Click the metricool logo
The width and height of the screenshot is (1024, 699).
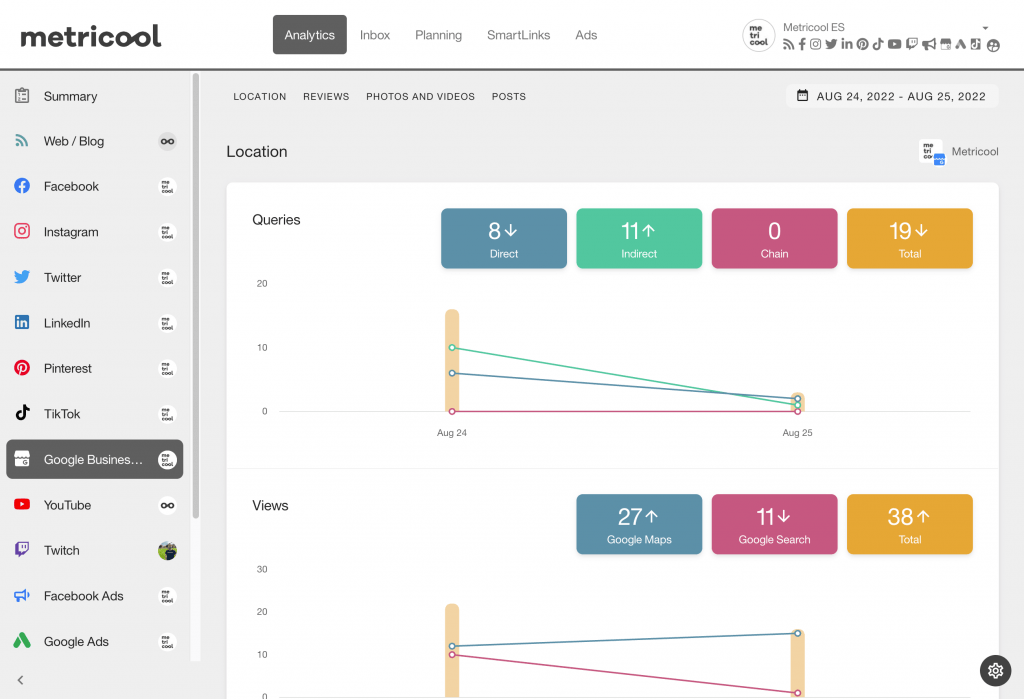91,36
